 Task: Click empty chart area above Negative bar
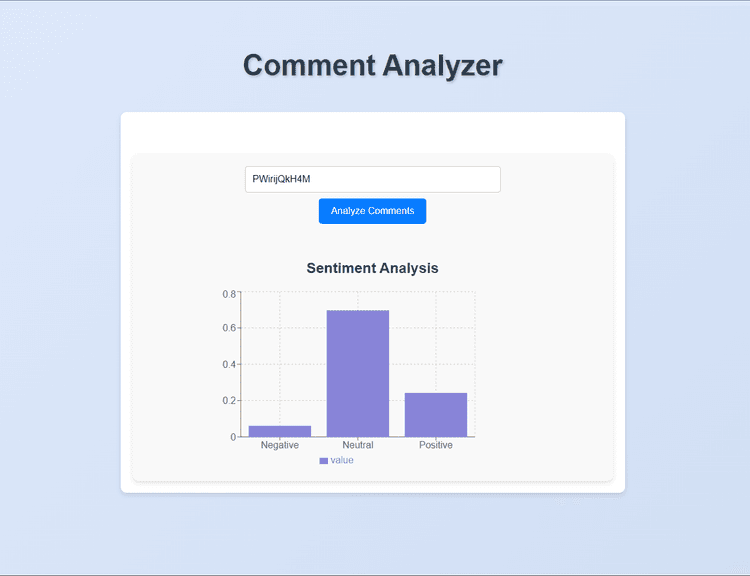click(x=280, y=359)
